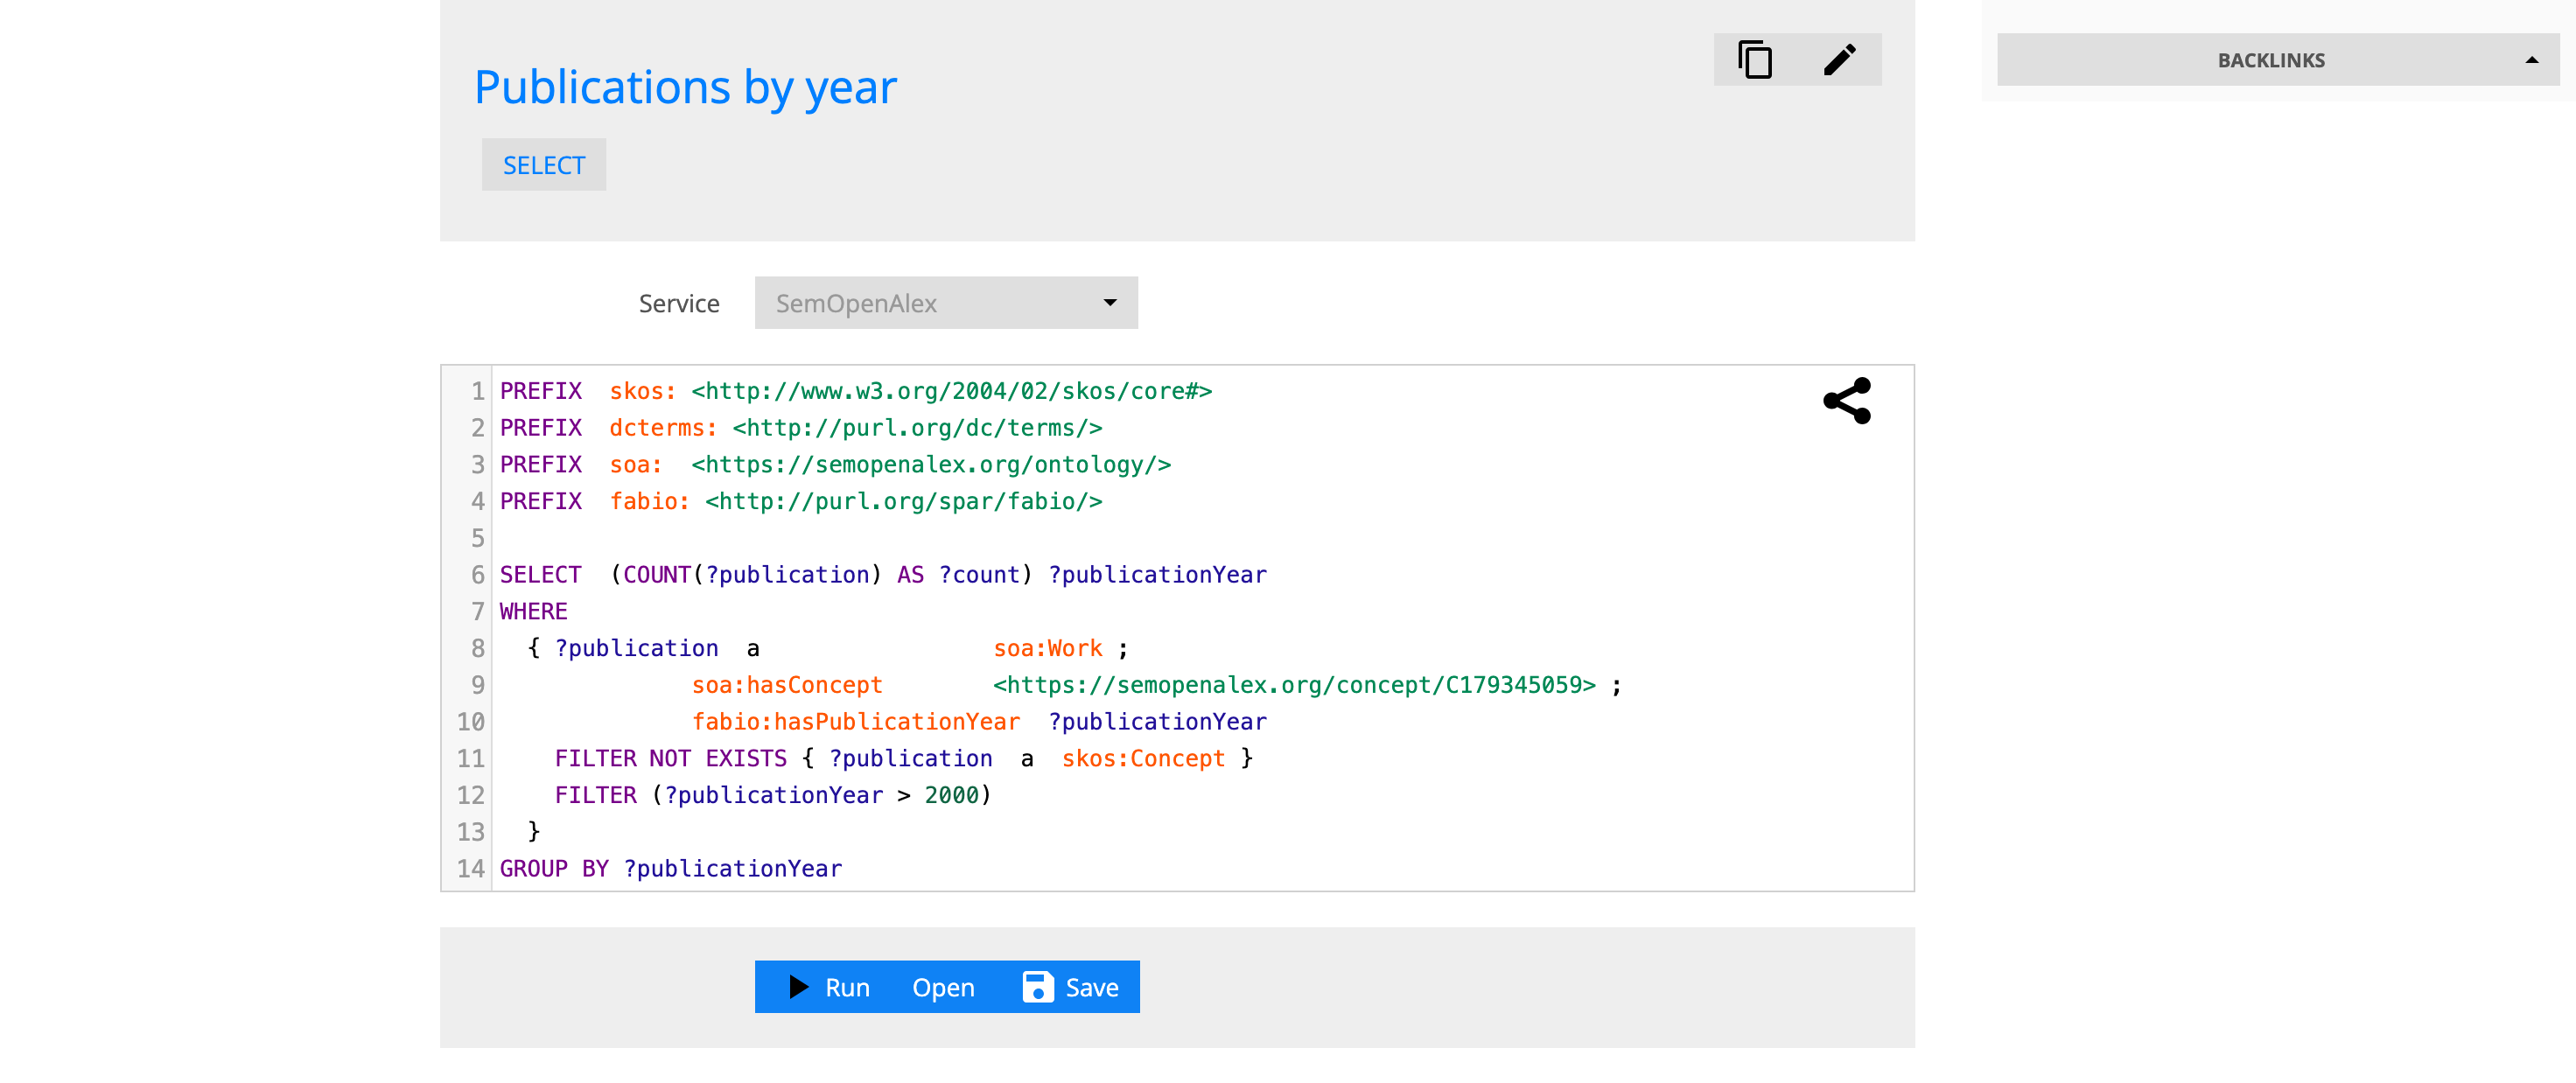Click the SELECT query type tag
The image size is (2576, 1083).
543,166
